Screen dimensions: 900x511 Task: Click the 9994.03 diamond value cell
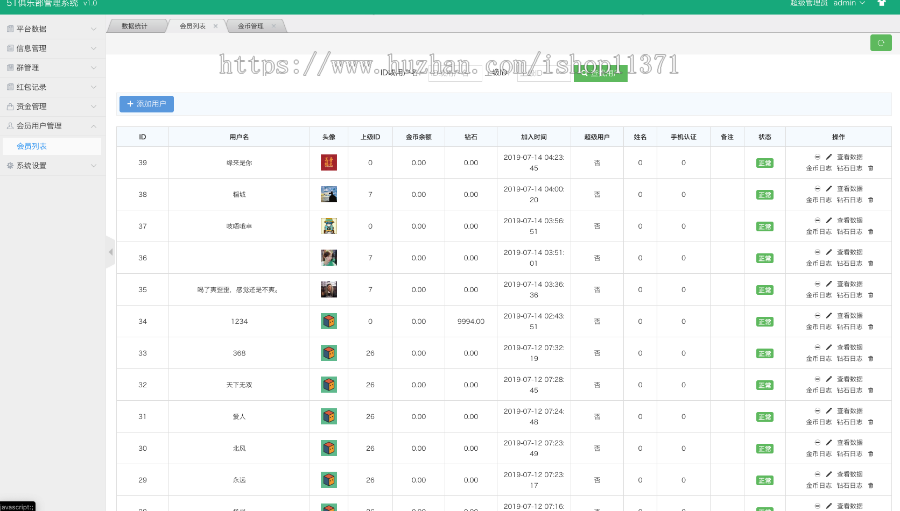[x=471, y=322]
